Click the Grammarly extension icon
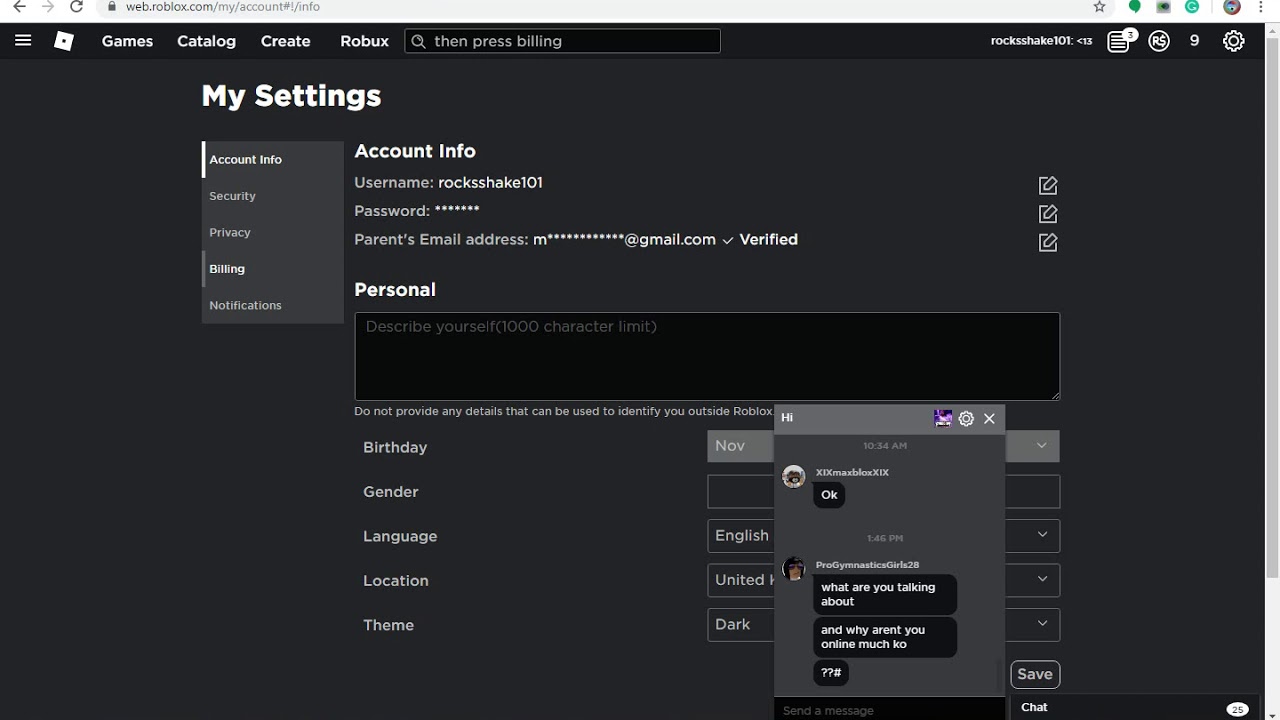The width and height of the screenshot is (1280, 720). click(1192, 6)
